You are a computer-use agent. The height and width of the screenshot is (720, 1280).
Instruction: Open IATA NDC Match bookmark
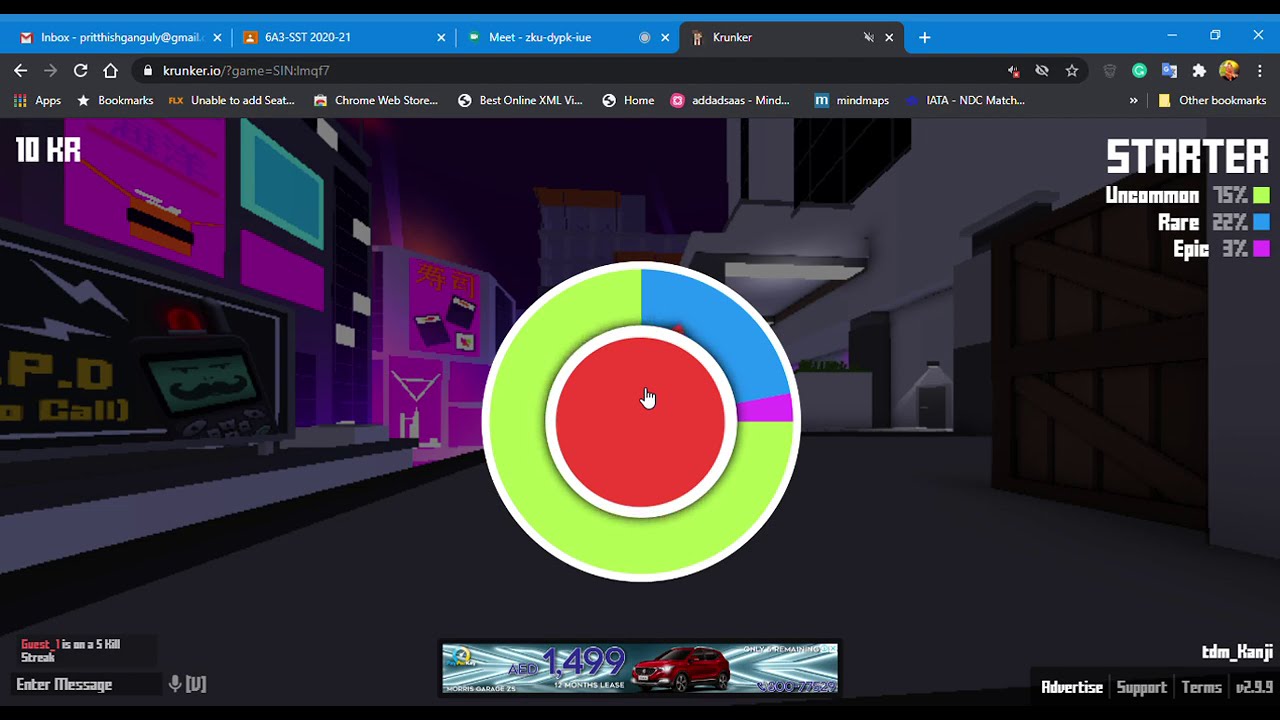965,100
